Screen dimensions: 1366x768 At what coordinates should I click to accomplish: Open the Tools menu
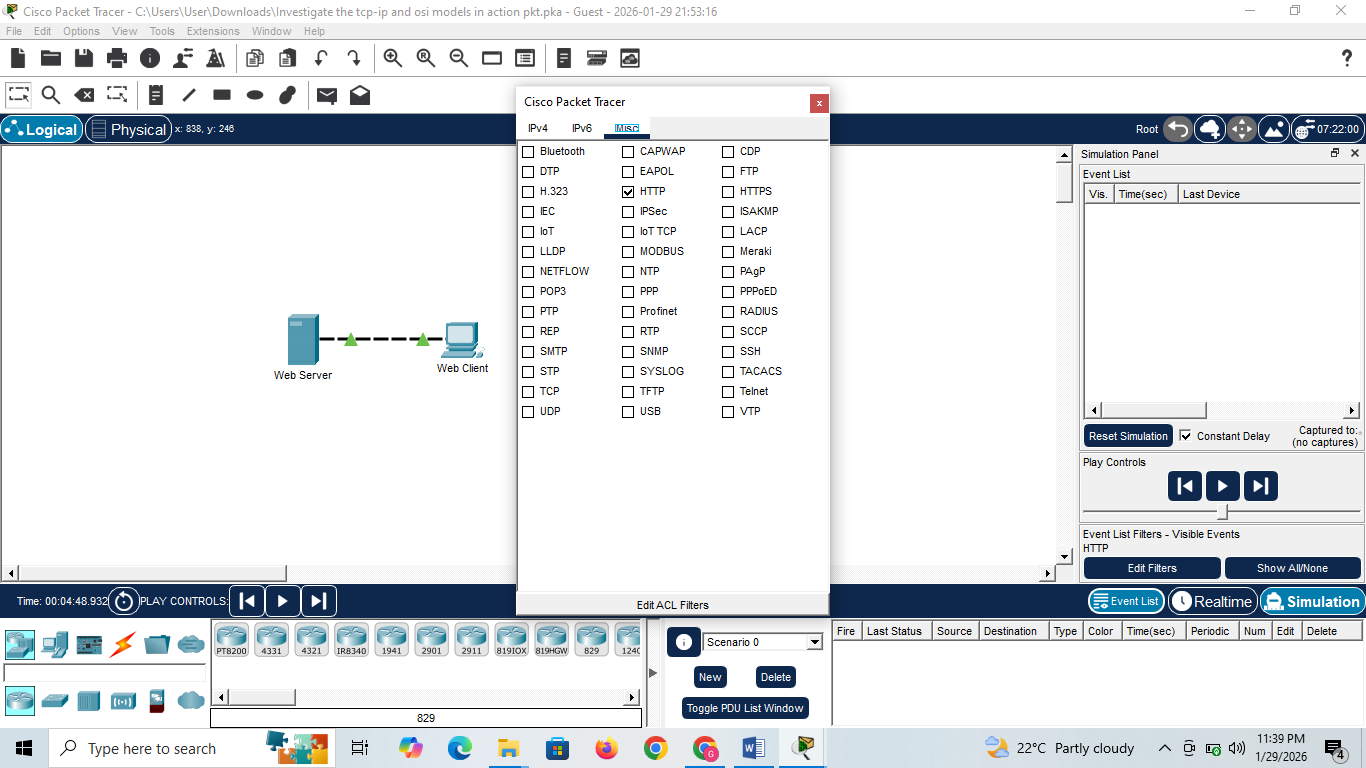coord(162,31)
